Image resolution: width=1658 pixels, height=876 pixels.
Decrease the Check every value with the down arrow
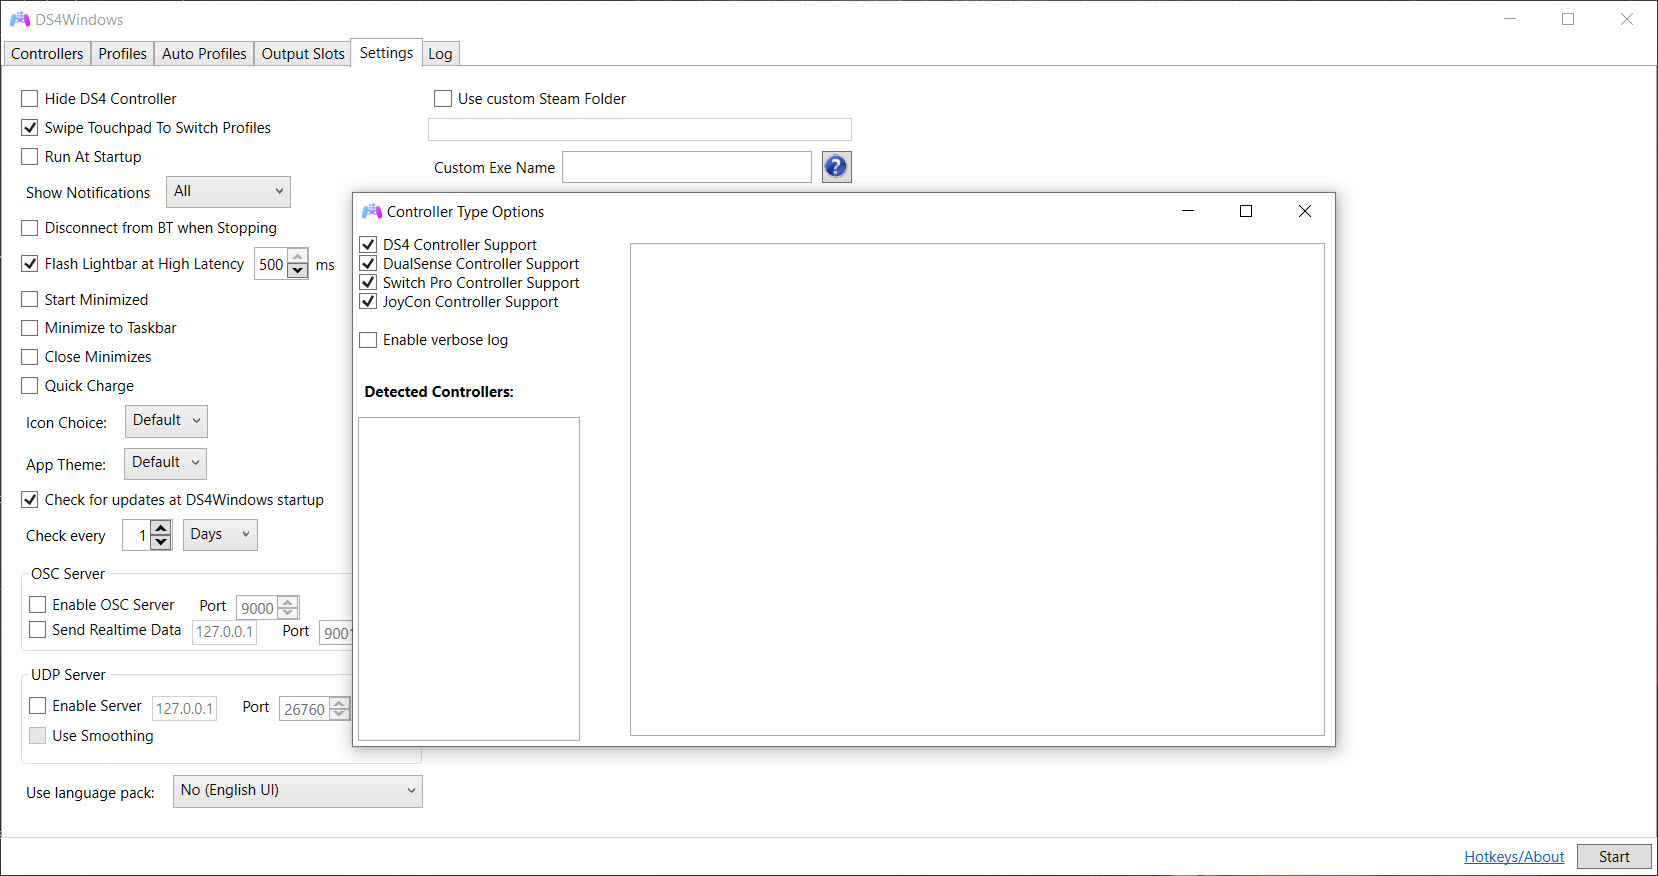[161, 542]
